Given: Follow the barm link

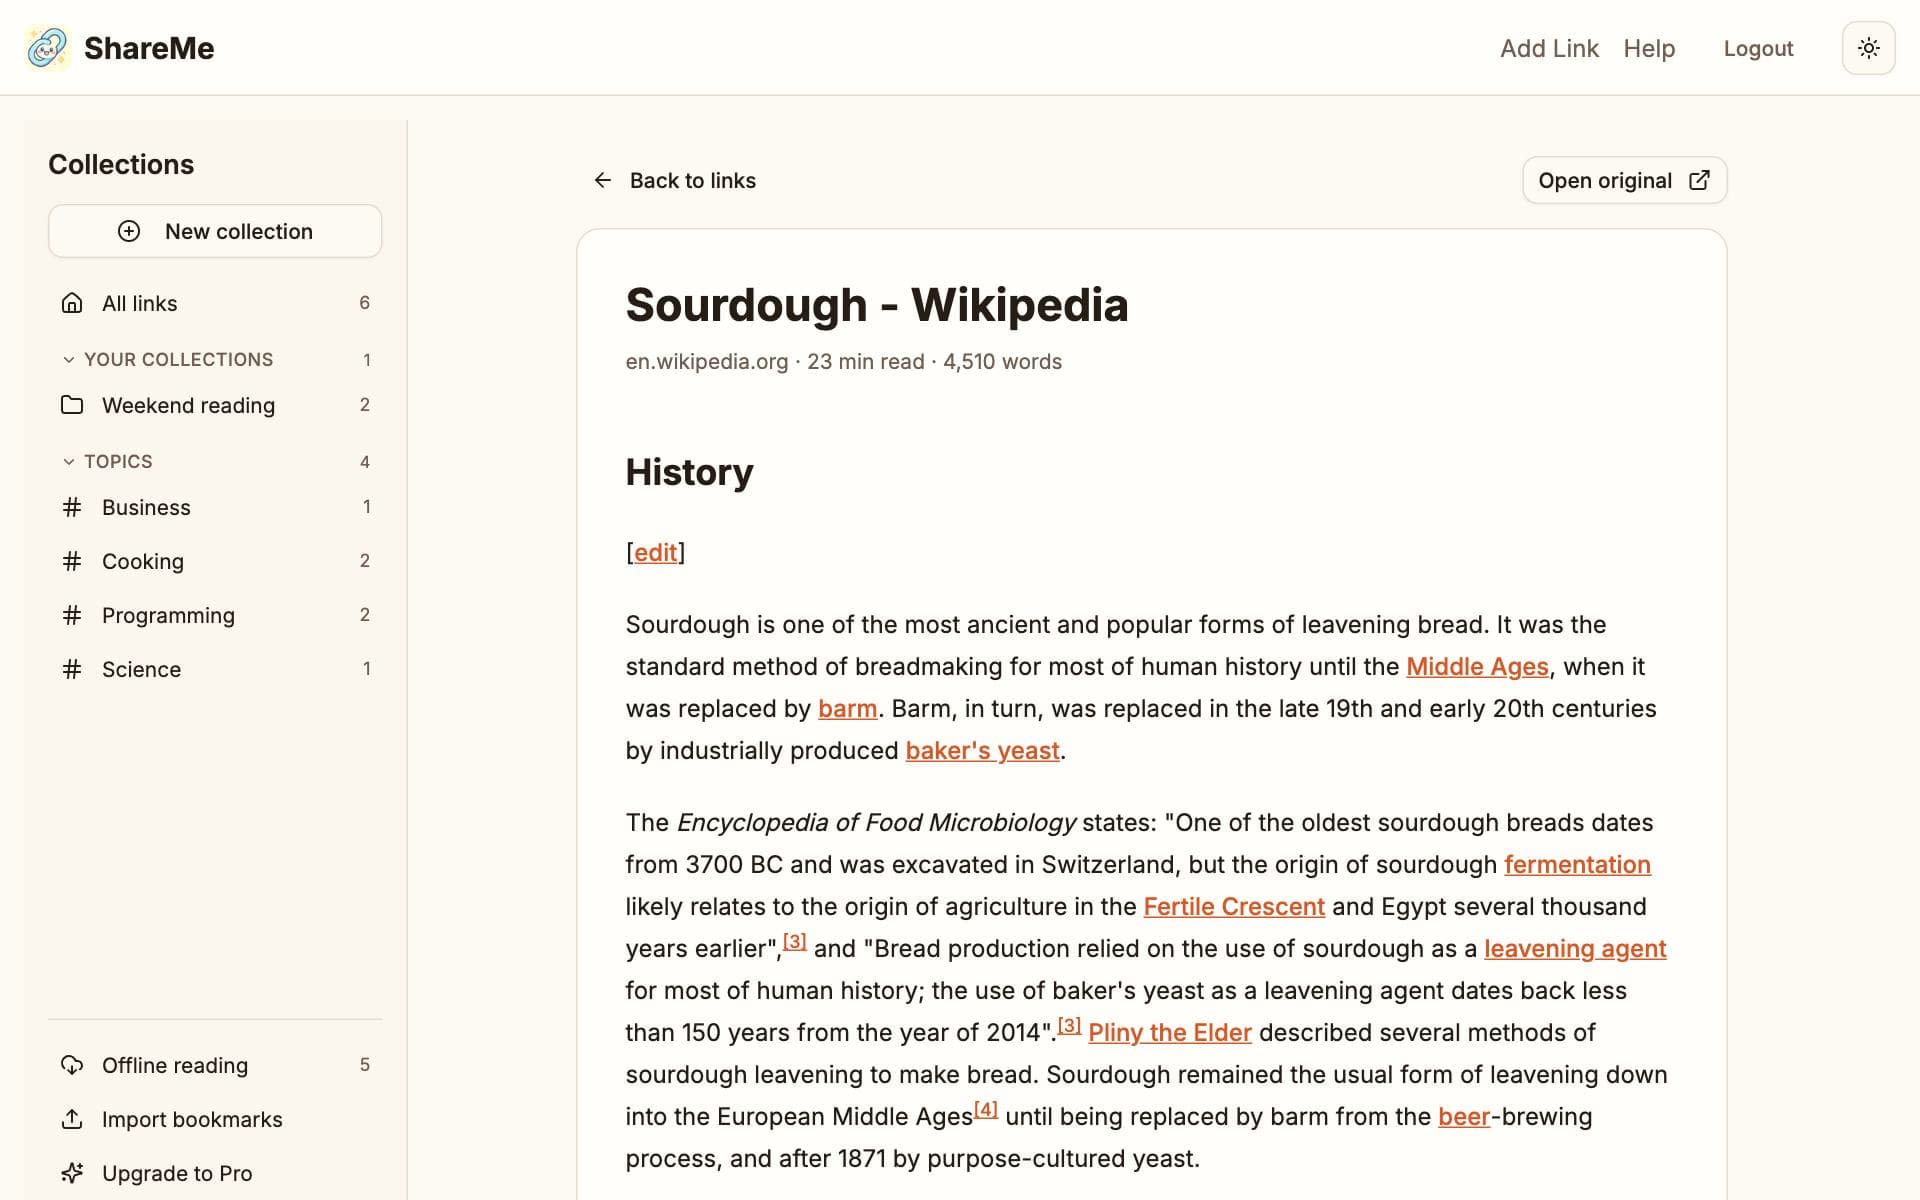Looking at the screenshot, I should pos(847,708).
